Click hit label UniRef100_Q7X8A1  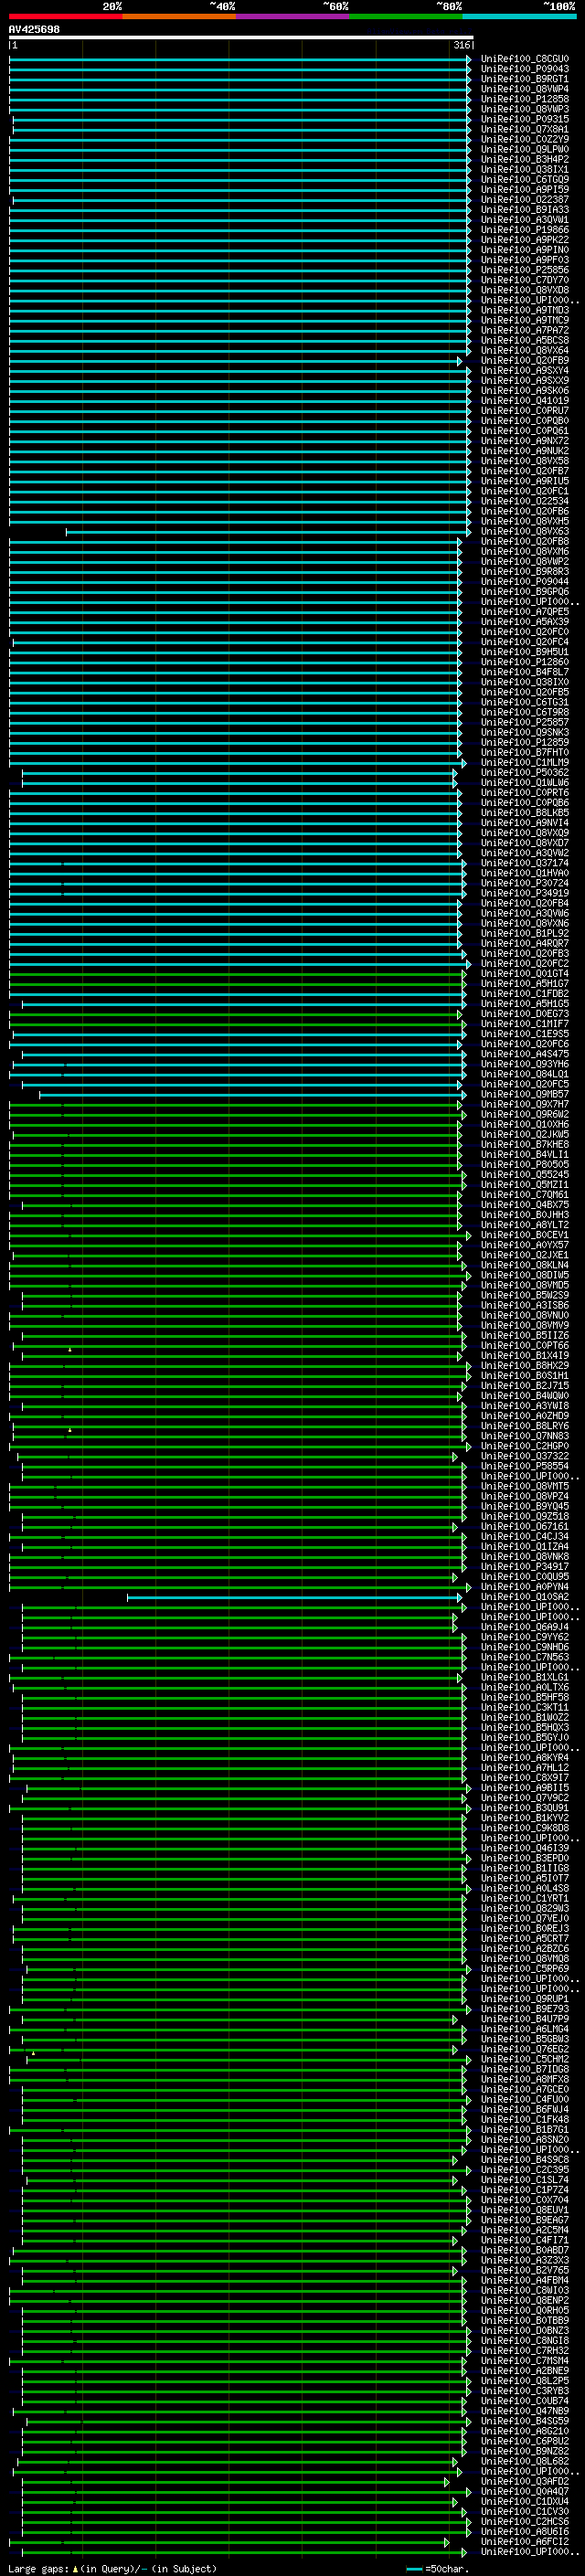(x=524, y=129)
